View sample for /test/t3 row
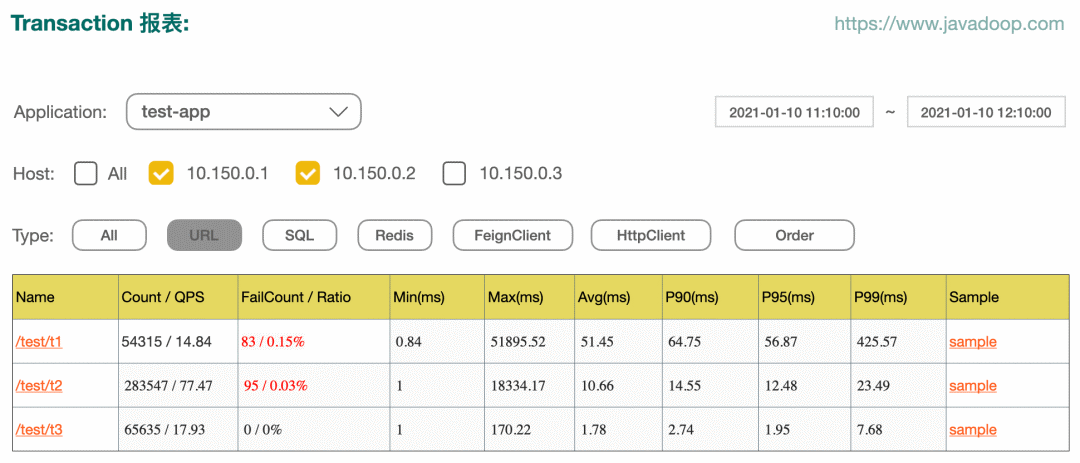The height and width of the screenshot is (463, 1080). point(972,430)
